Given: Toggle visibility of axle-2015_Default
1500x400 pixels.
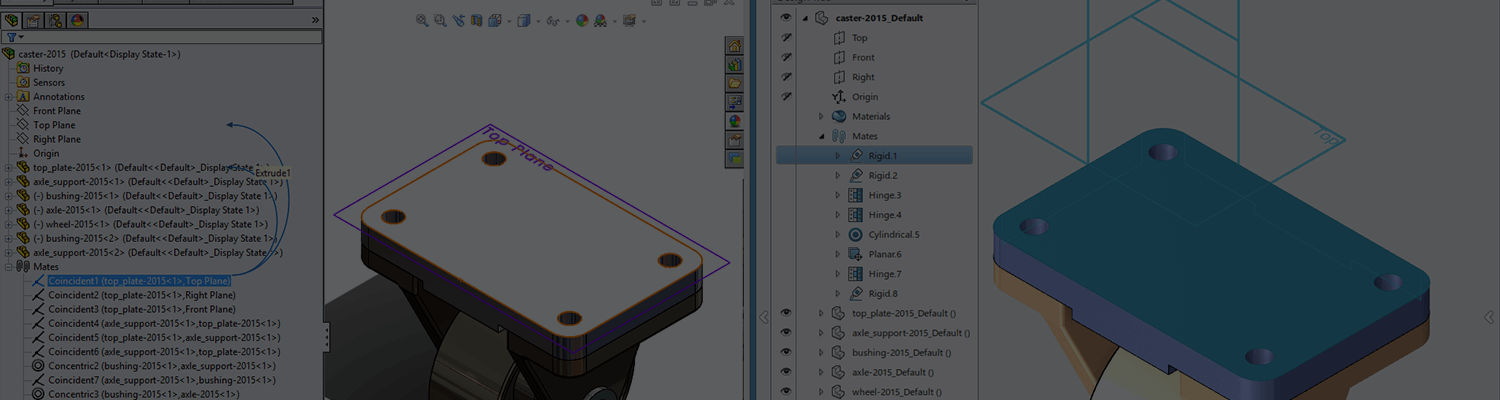Looking at the screenshot, I should pos(786,372).
